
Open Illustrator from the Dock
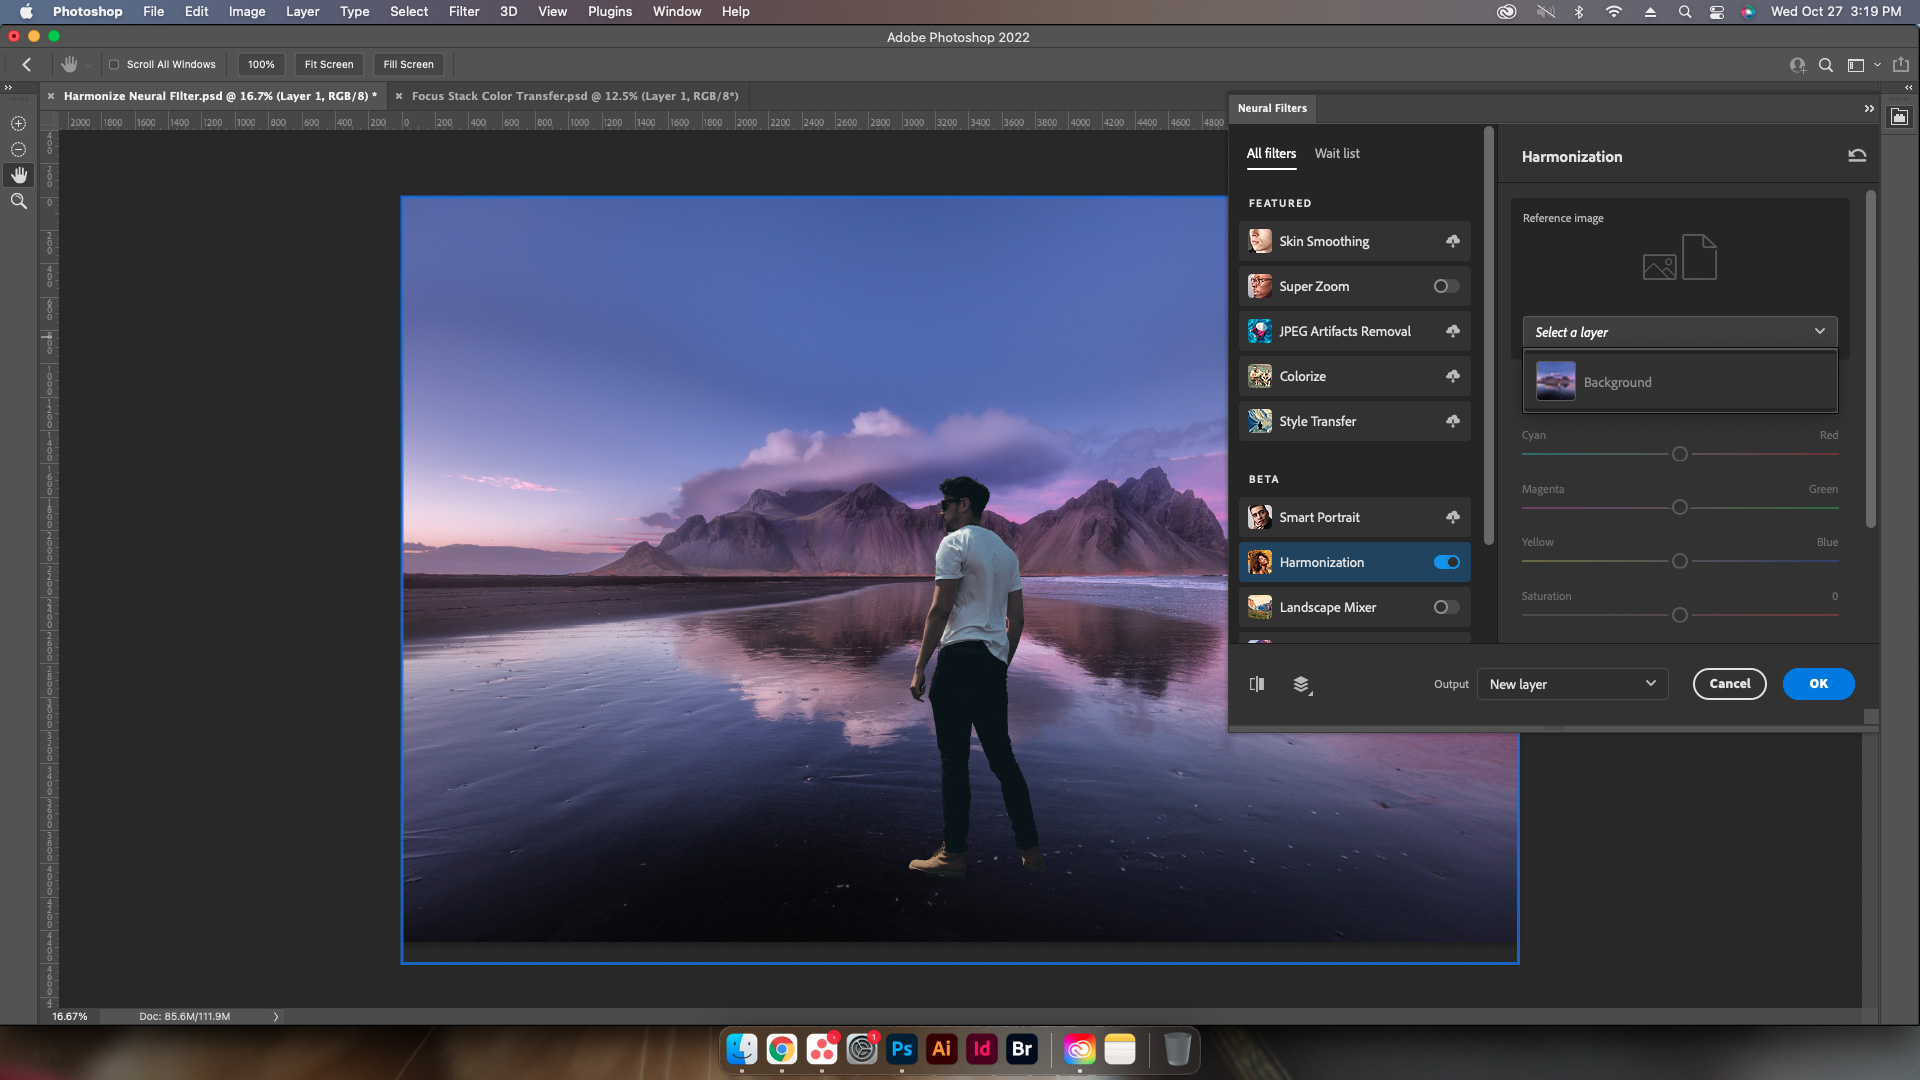941,1049
